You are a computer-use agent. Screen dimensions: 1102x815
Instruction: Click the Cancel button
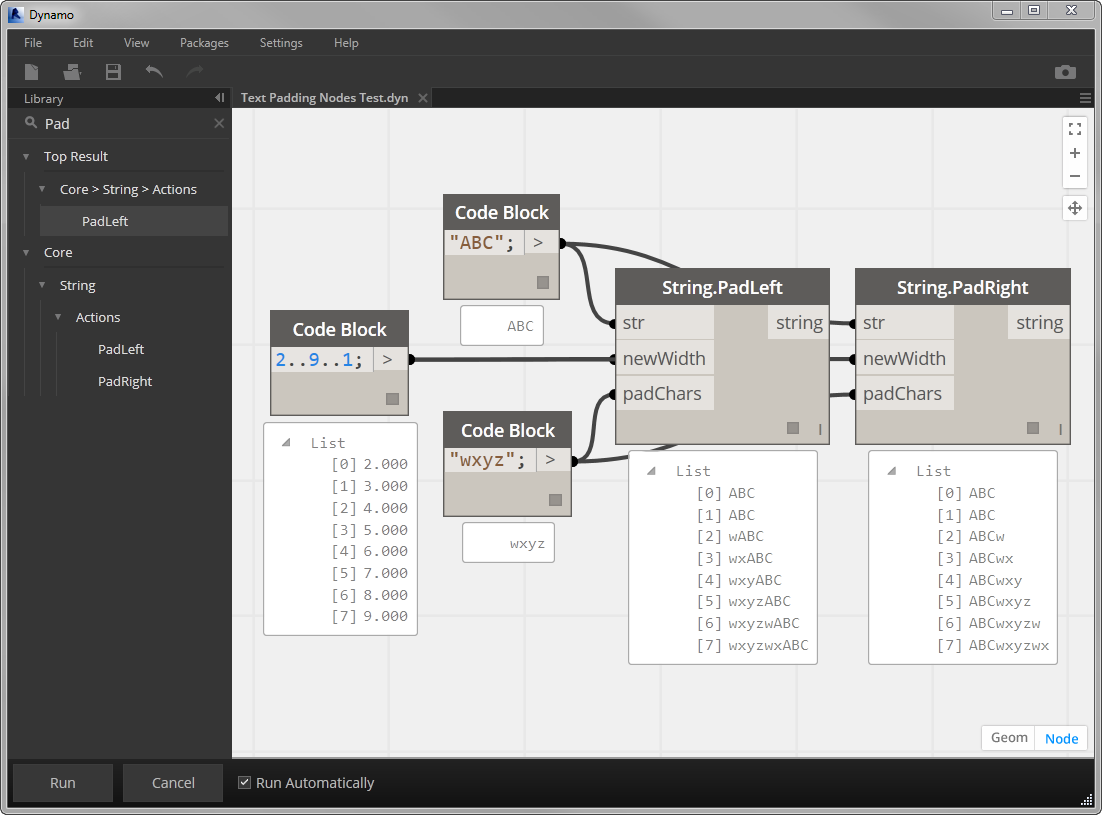pos(172,782)
